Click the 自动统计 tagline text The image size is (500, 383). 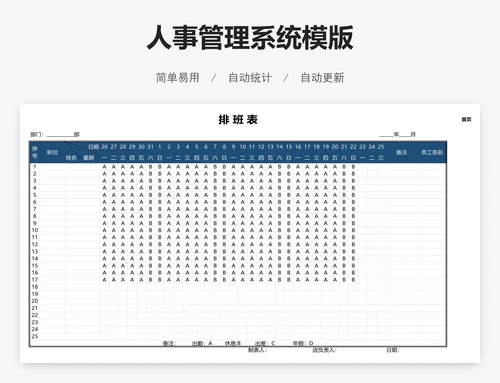250,78
